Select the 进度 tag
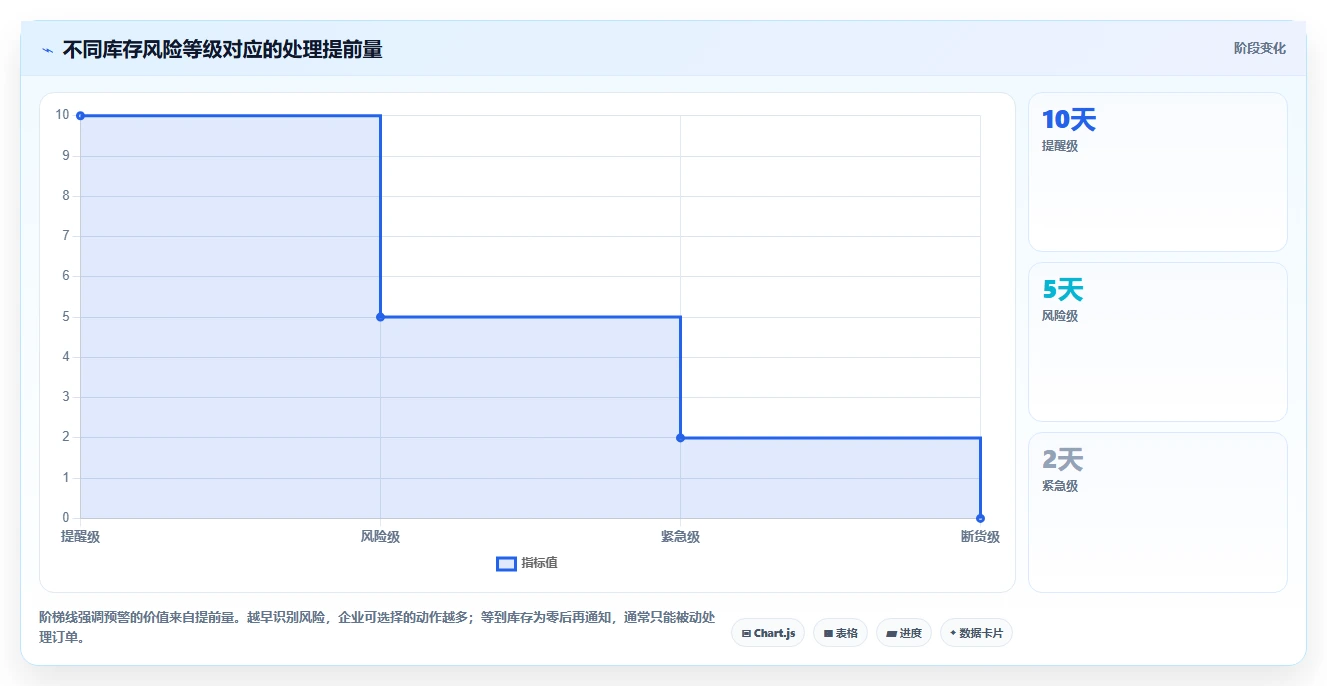 click(x=904, y=633)
